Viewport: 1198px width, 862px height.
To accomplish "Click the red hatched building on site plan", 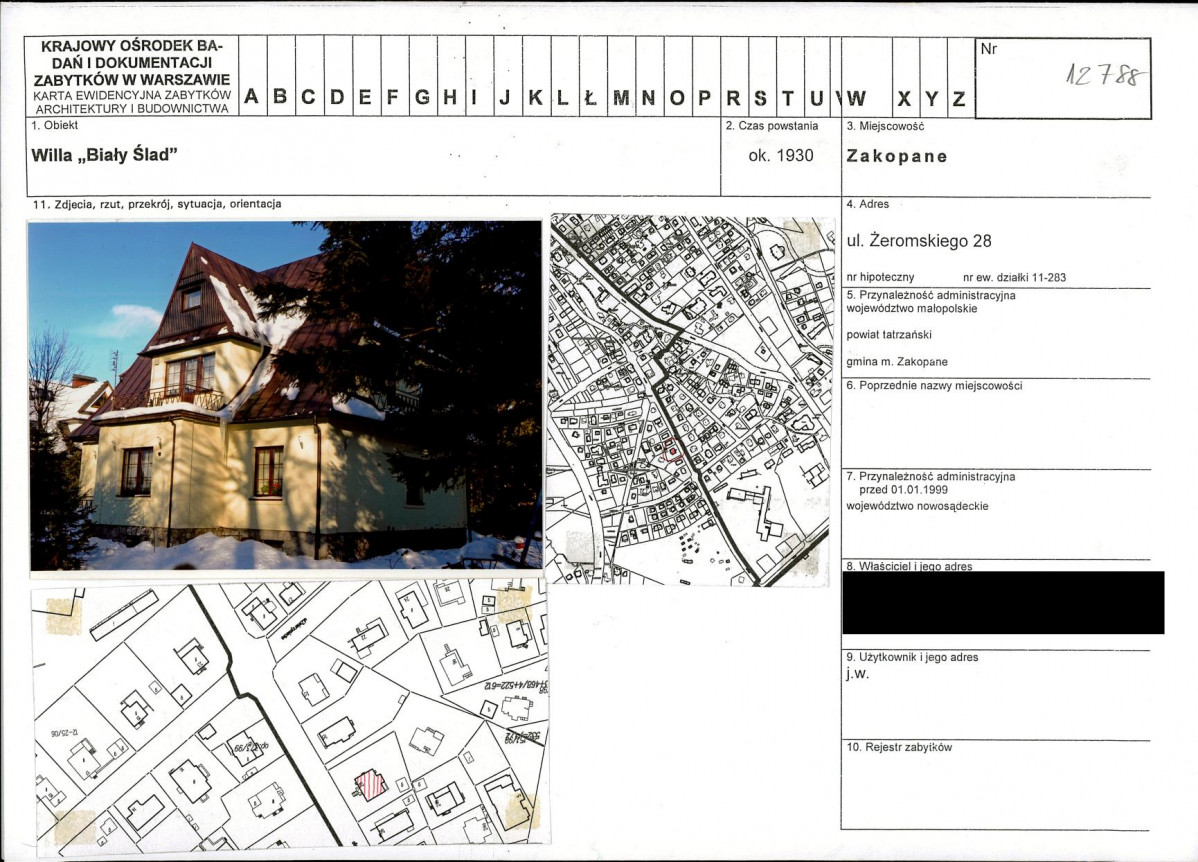I will tap(371, 783).
